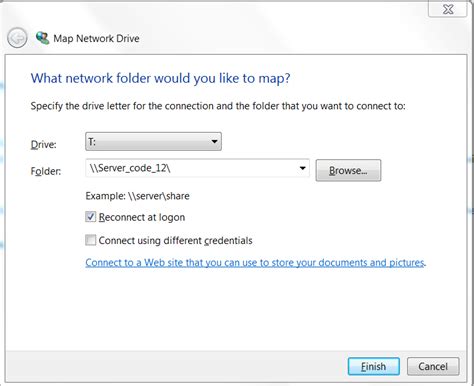
Task: Click the Cancel button
Action: 433,366
